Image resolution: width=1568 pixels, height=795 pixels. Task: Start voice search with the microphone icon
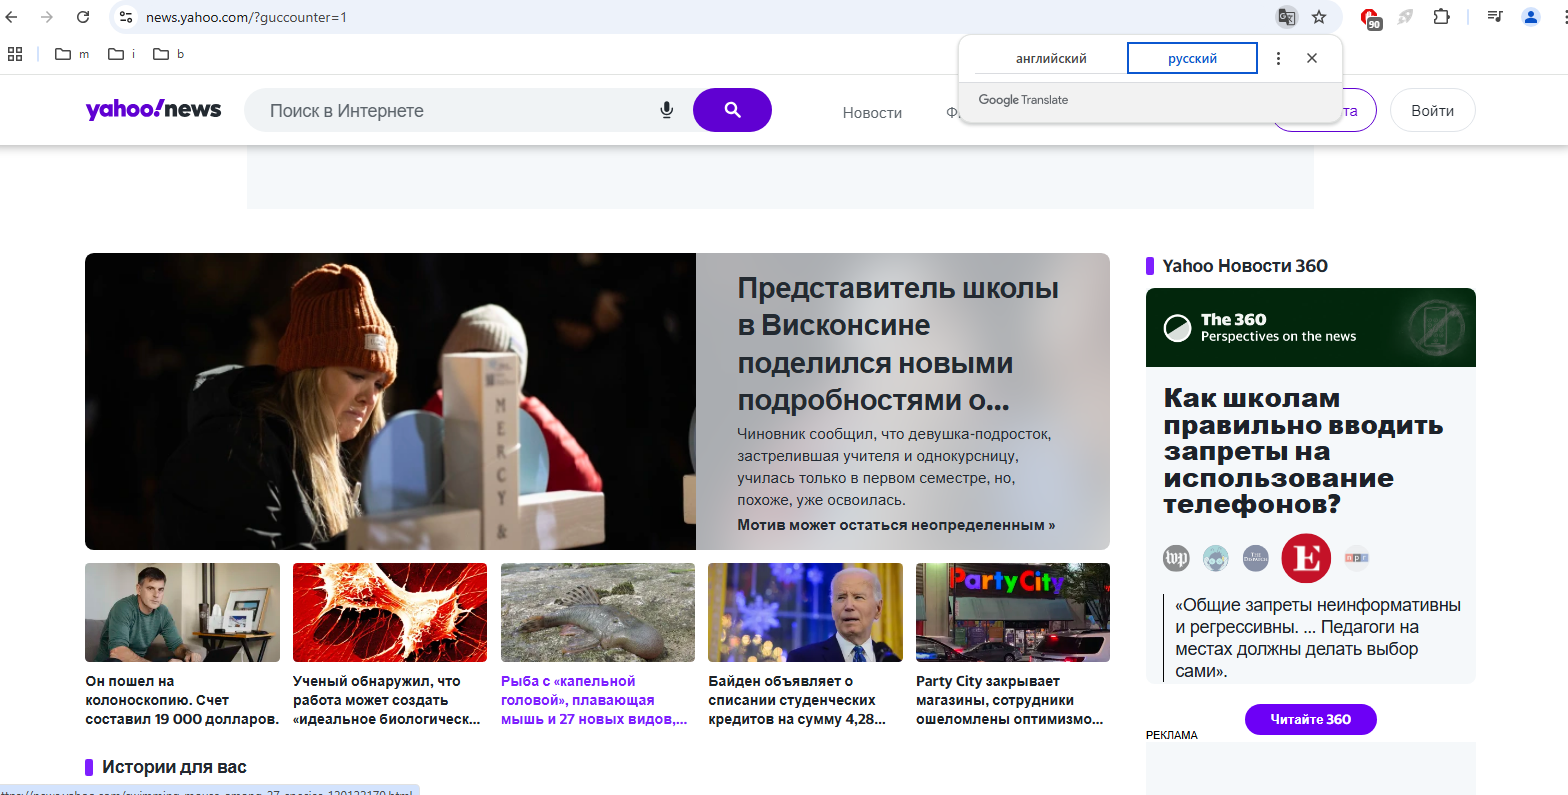667,110
